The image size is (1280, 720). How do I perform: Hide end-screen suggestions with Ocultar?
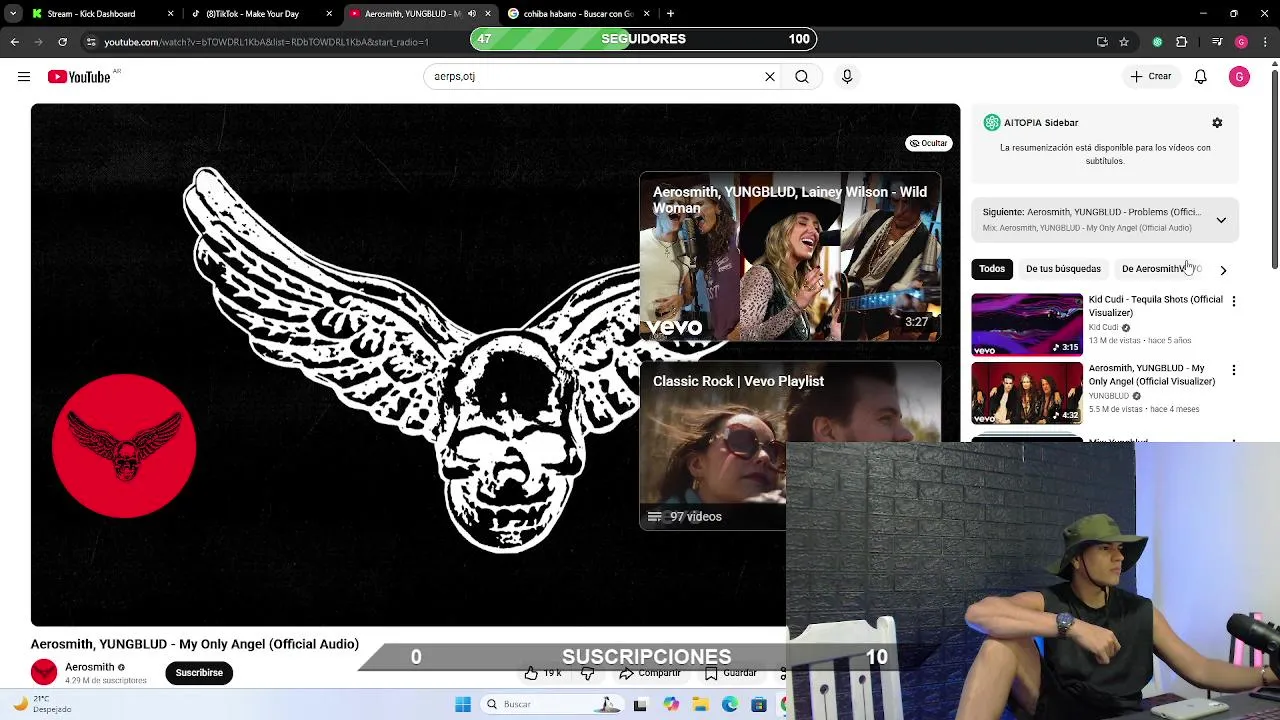[928, 143]
